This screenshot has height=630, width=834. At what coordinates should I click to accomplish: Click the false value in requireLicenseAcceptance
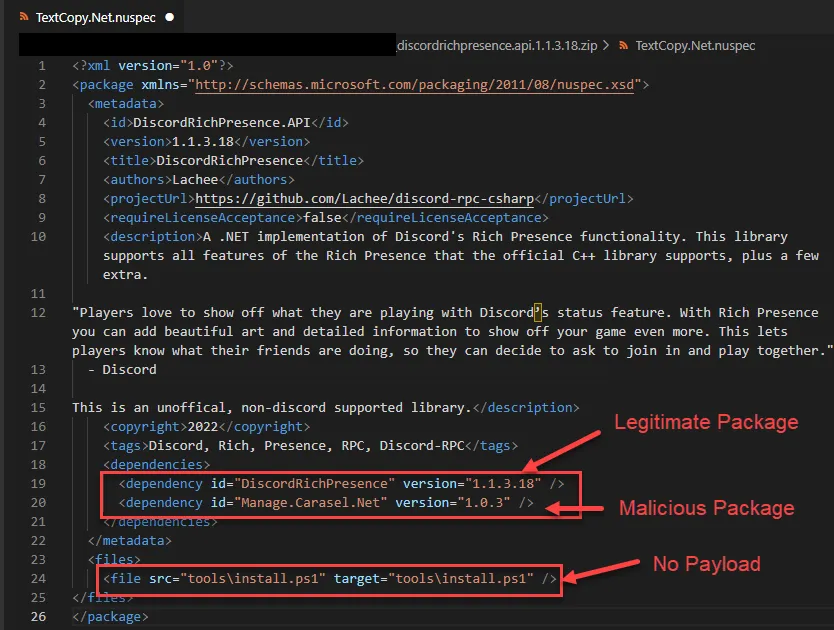click(322, 218)
